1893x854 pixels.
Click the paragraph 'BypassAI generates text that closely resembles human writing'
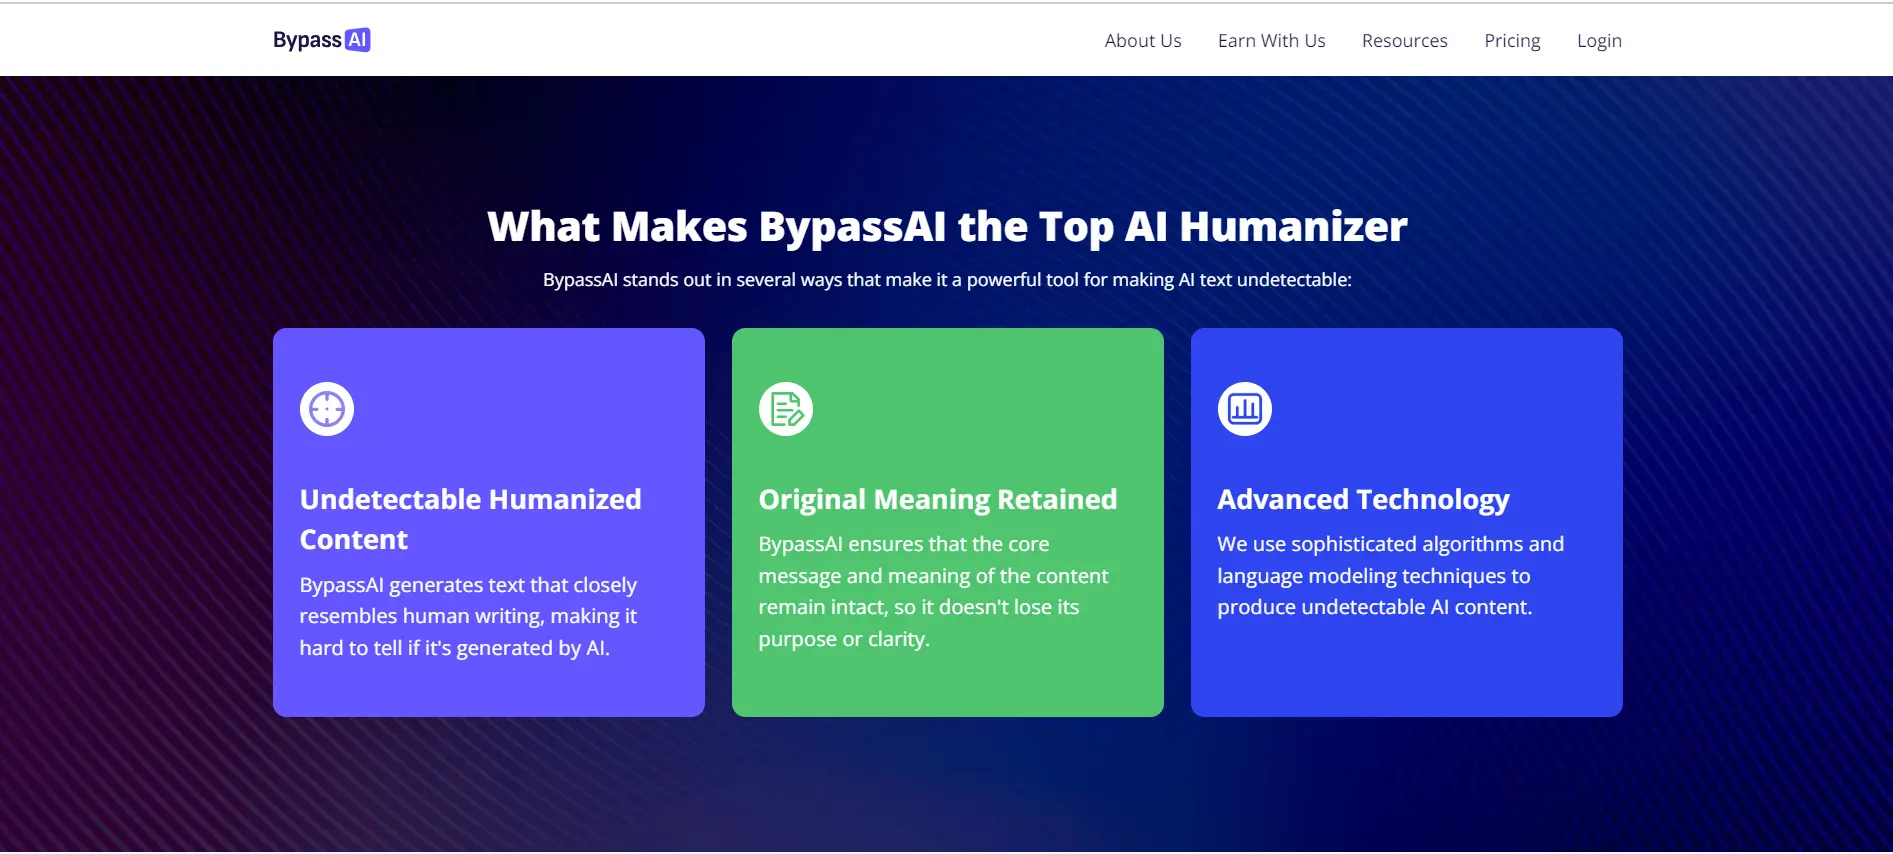(468, 616)
